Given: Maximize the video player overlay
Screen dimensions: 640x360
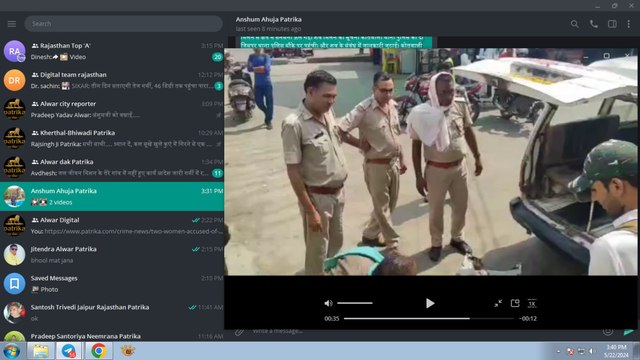Looking at the screenshot, I should 607,56.
